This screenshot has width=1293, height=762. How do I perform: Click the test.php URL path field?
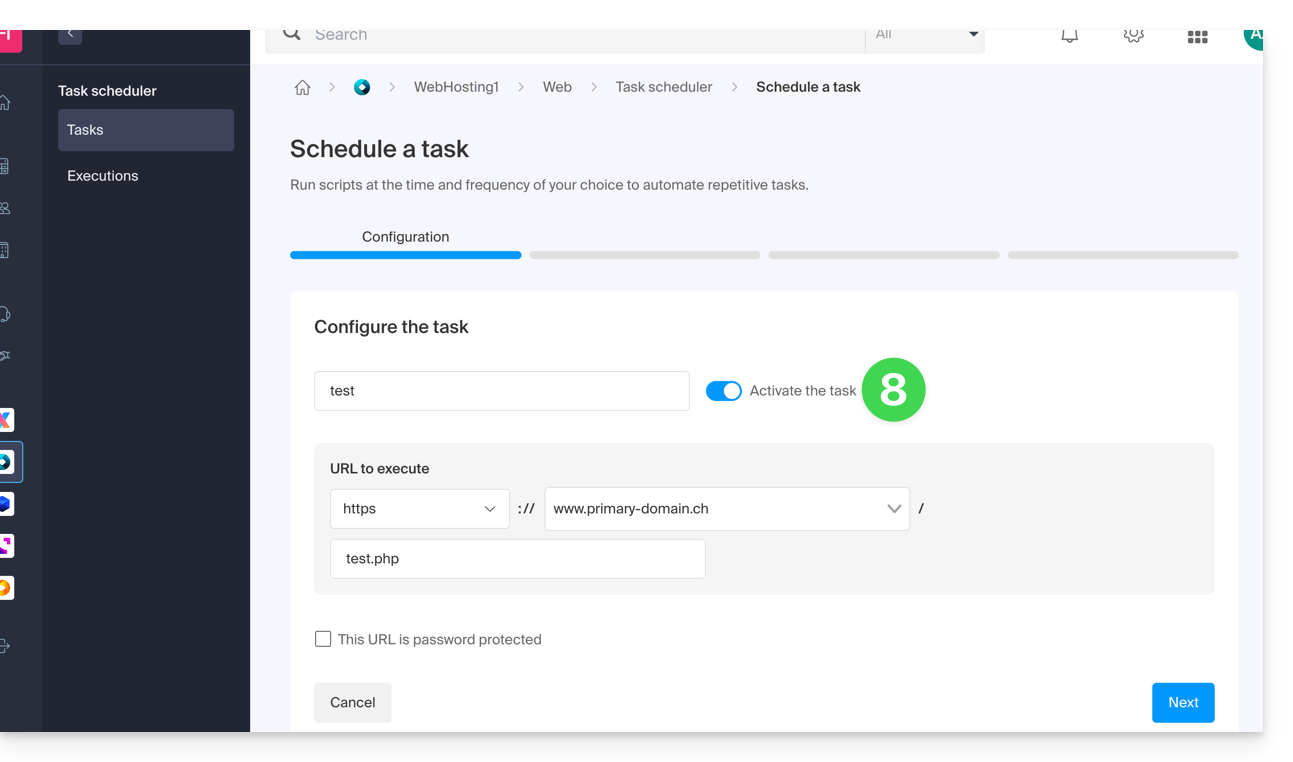517,559
